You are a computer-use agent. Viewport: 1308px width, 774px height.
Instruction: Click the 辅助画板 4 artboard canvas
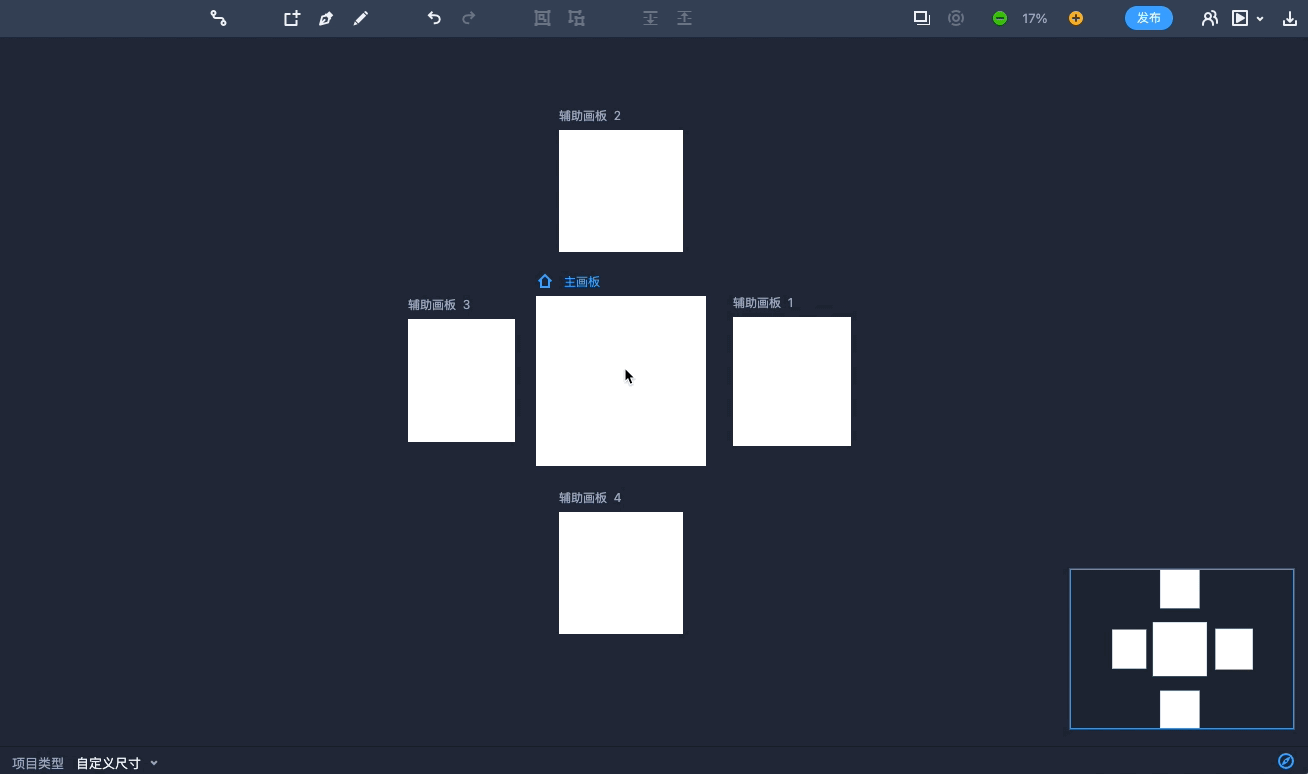pyautogui.click(x=620, y=573)
